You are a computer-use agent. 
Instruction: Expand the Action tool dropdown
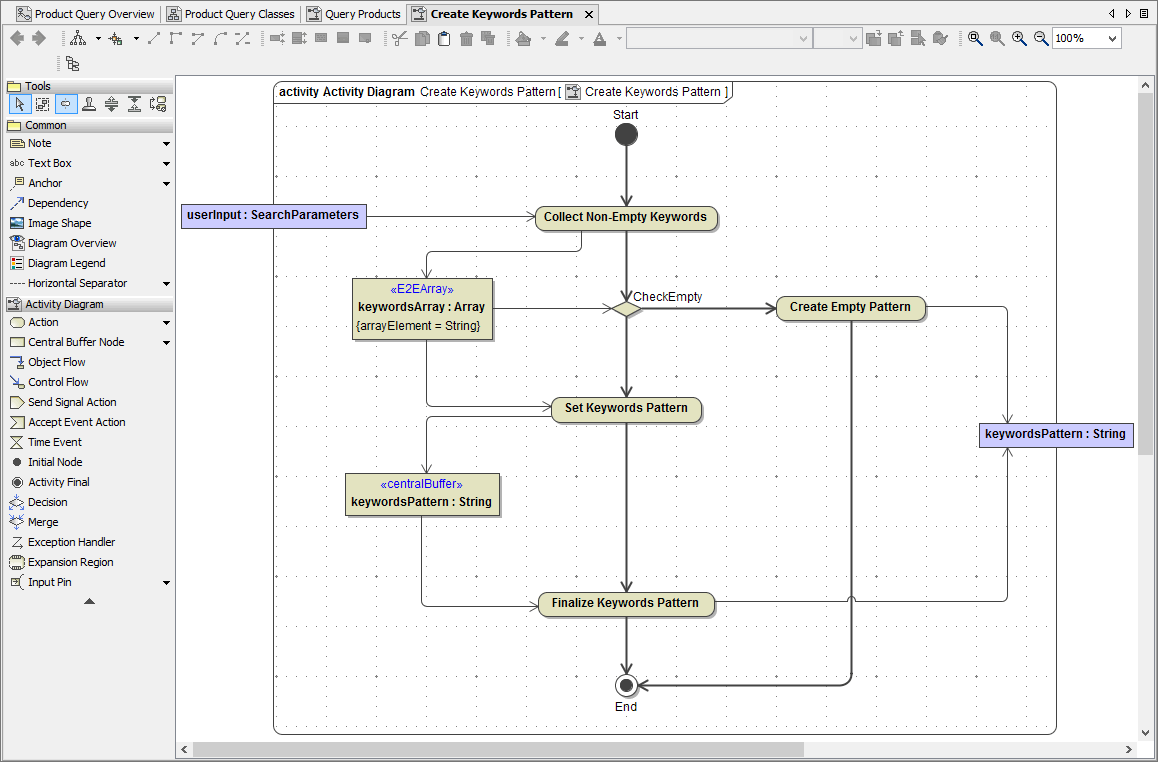point(165,322)
